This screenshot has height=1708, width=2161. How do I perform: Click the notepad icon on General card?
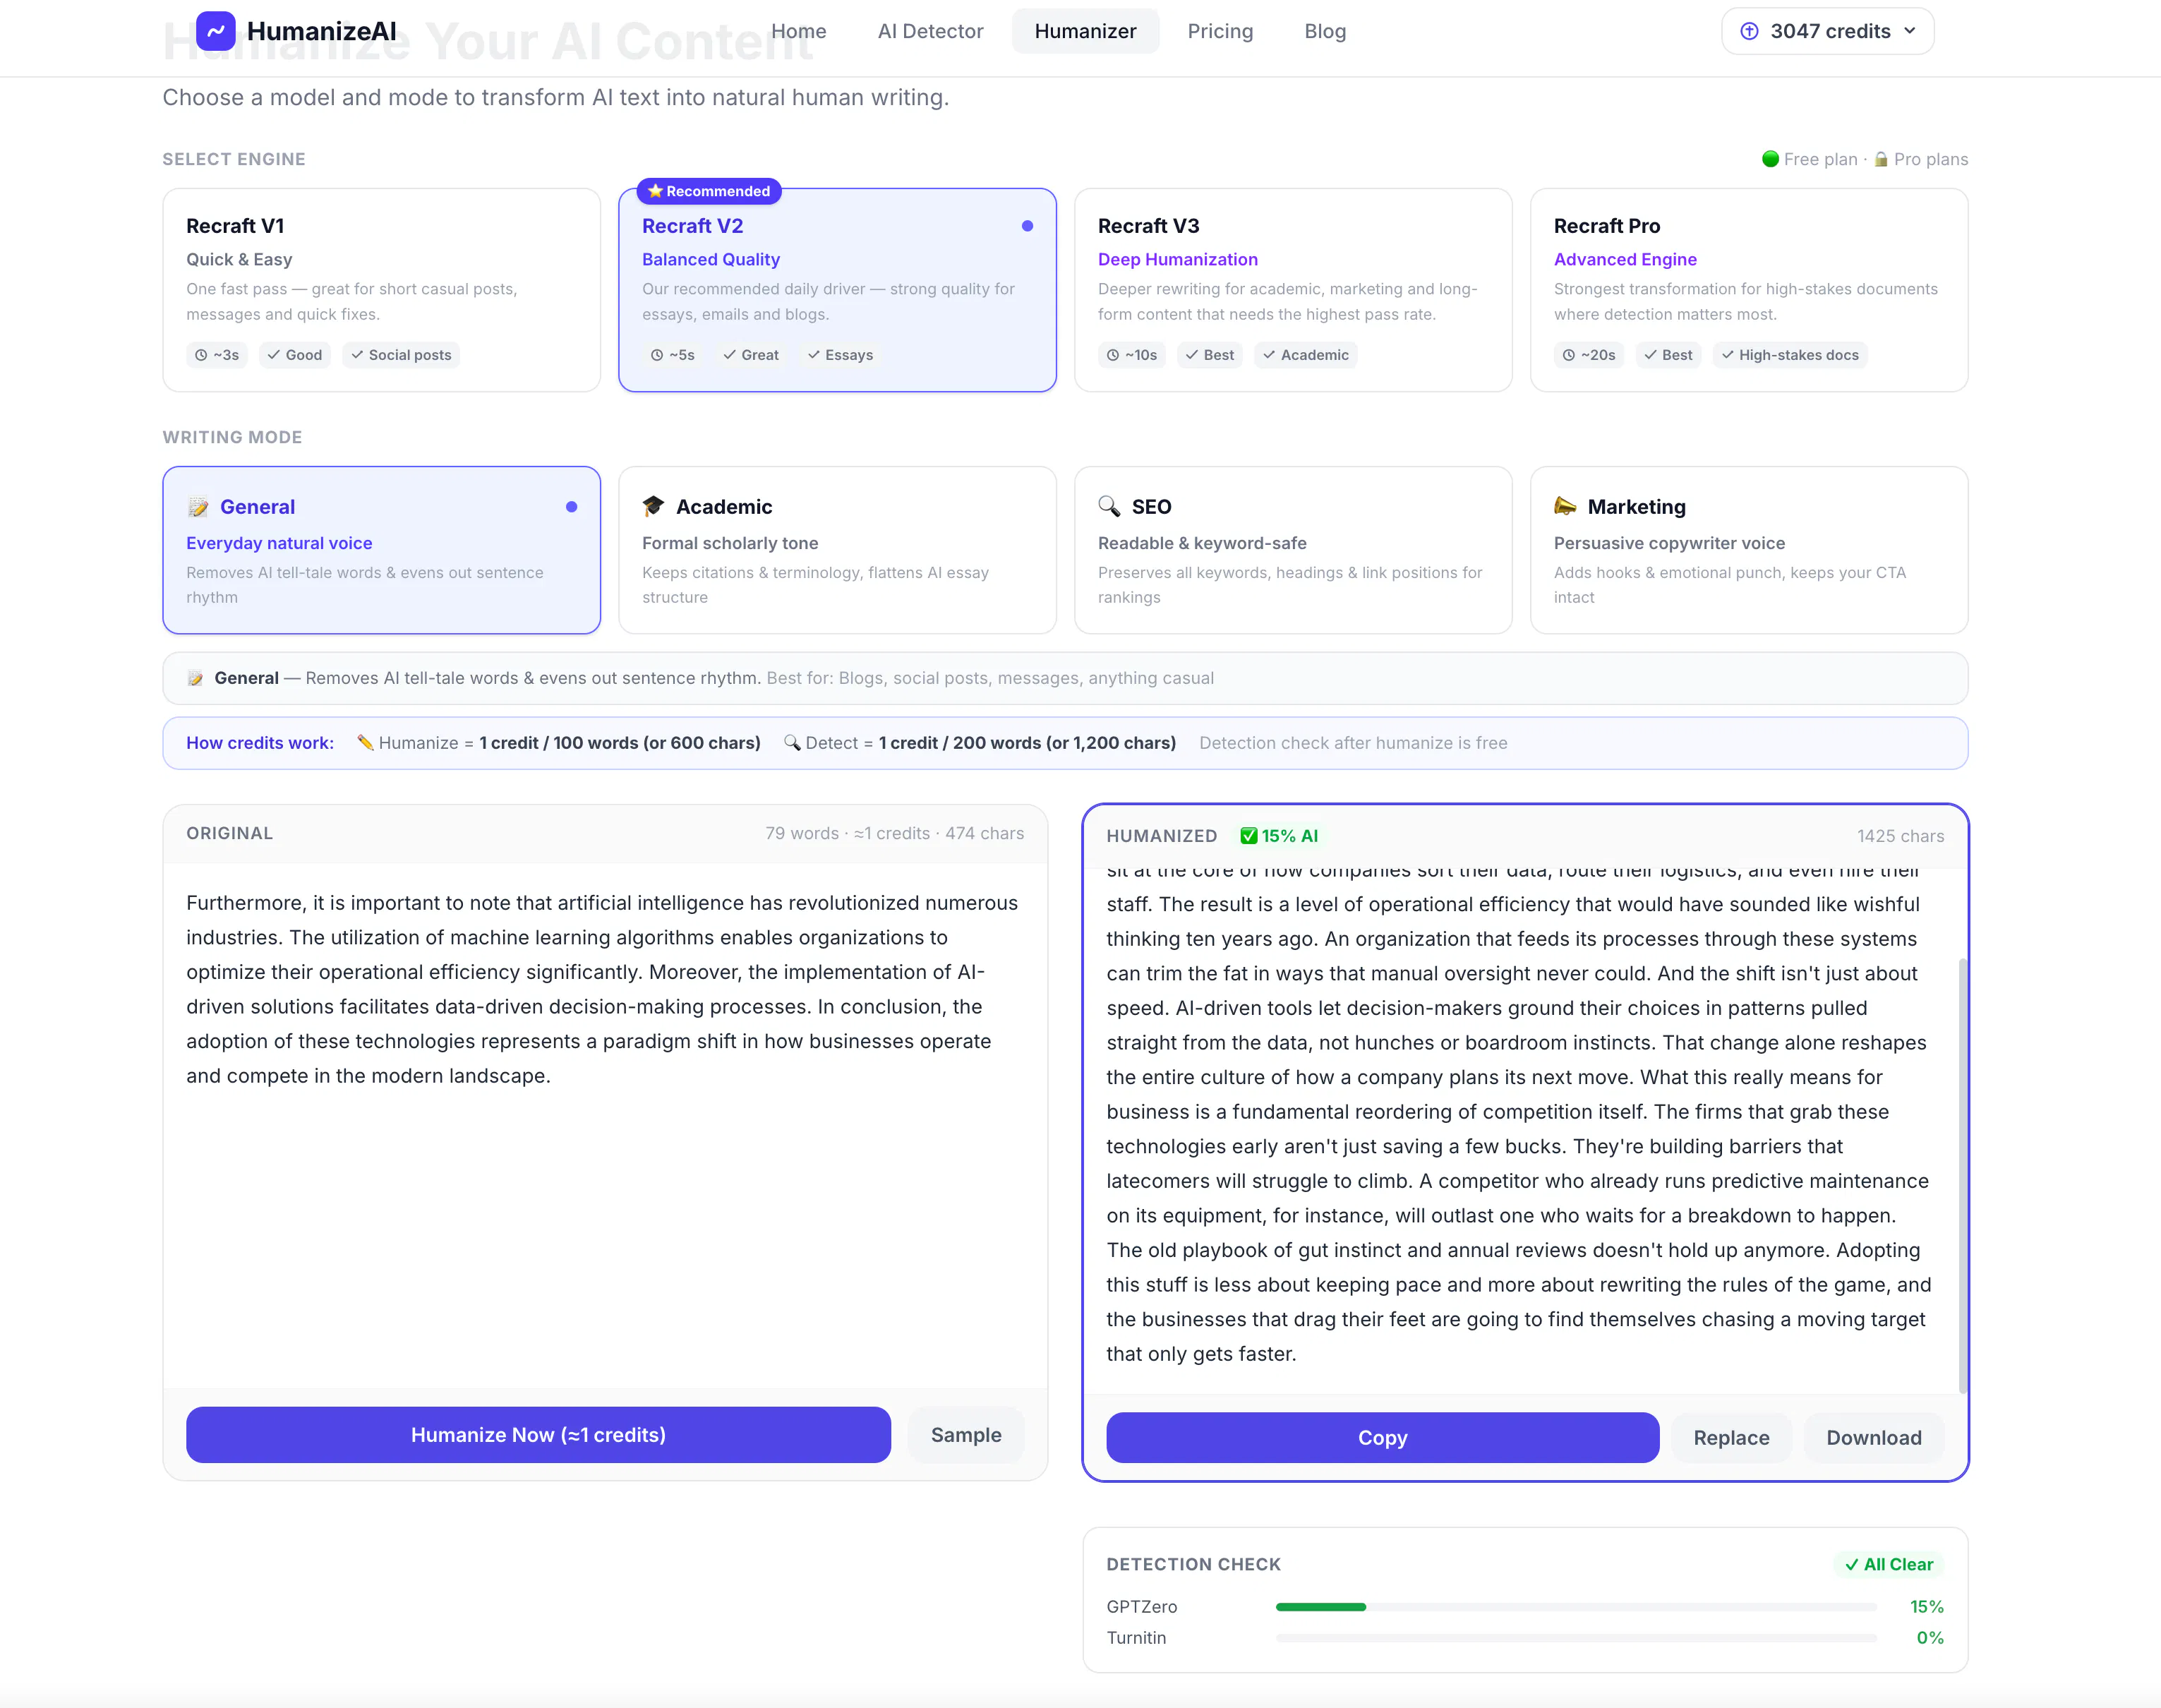click(198, 507)
